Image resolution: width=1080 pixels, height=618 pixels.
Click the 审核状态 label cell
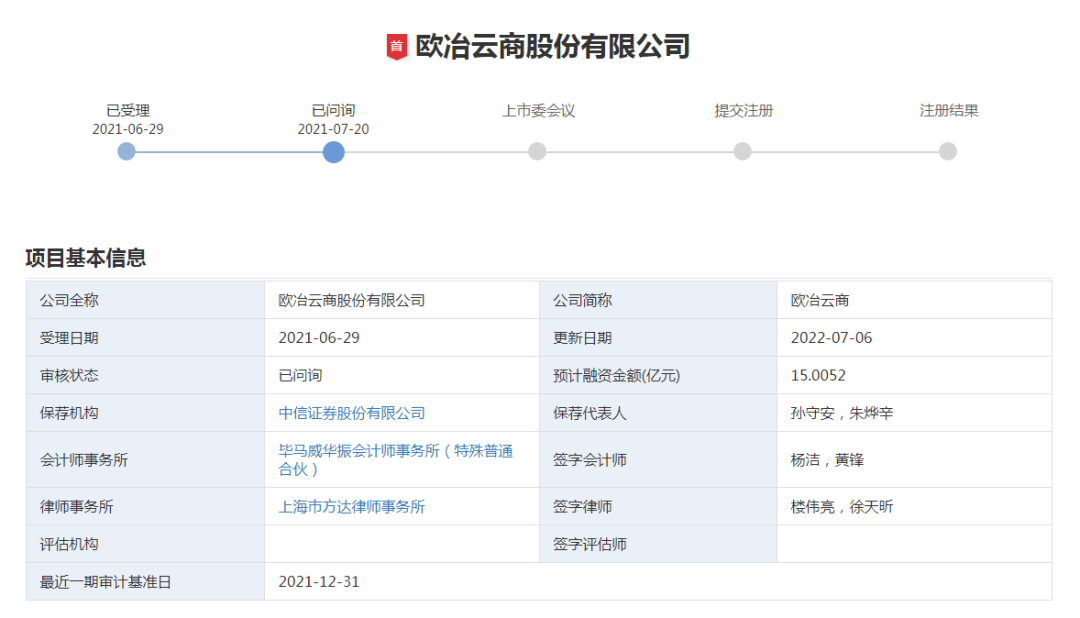click(x=145, y=375)
